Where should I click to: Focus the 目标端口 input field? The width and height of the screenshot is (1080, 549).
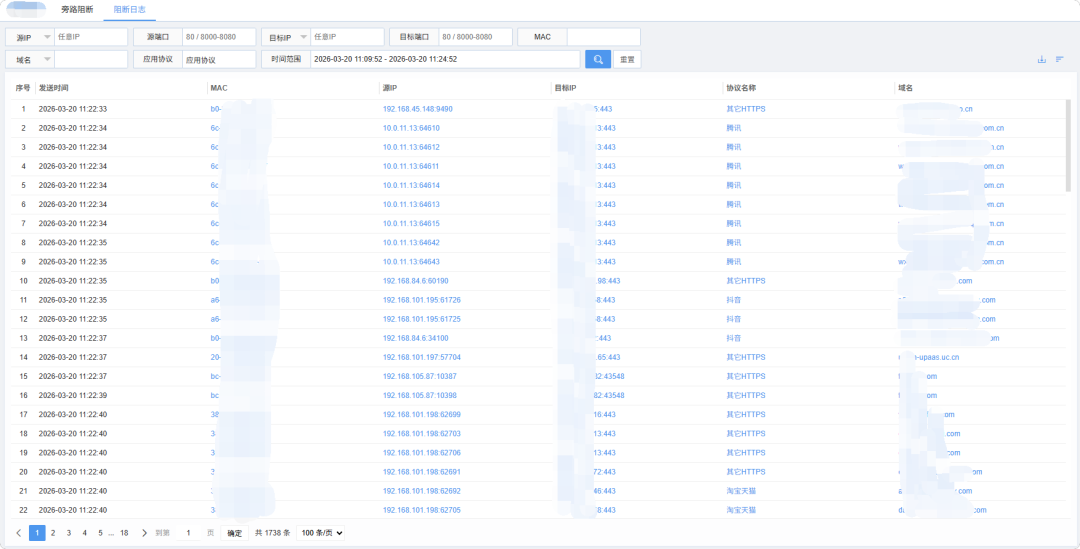[475, 37]
